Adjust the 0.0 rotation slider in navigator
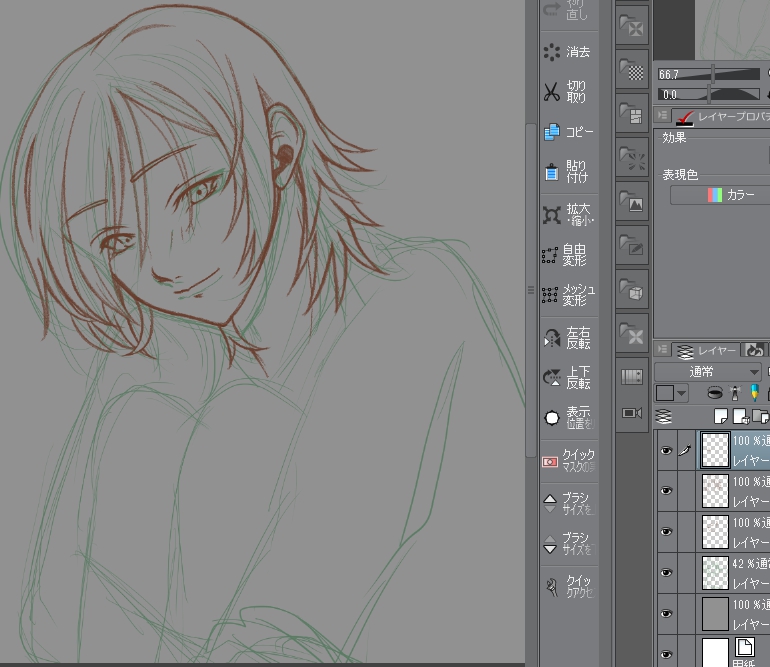The height and width of the screenshot is (667, 770). click(710, 94)
